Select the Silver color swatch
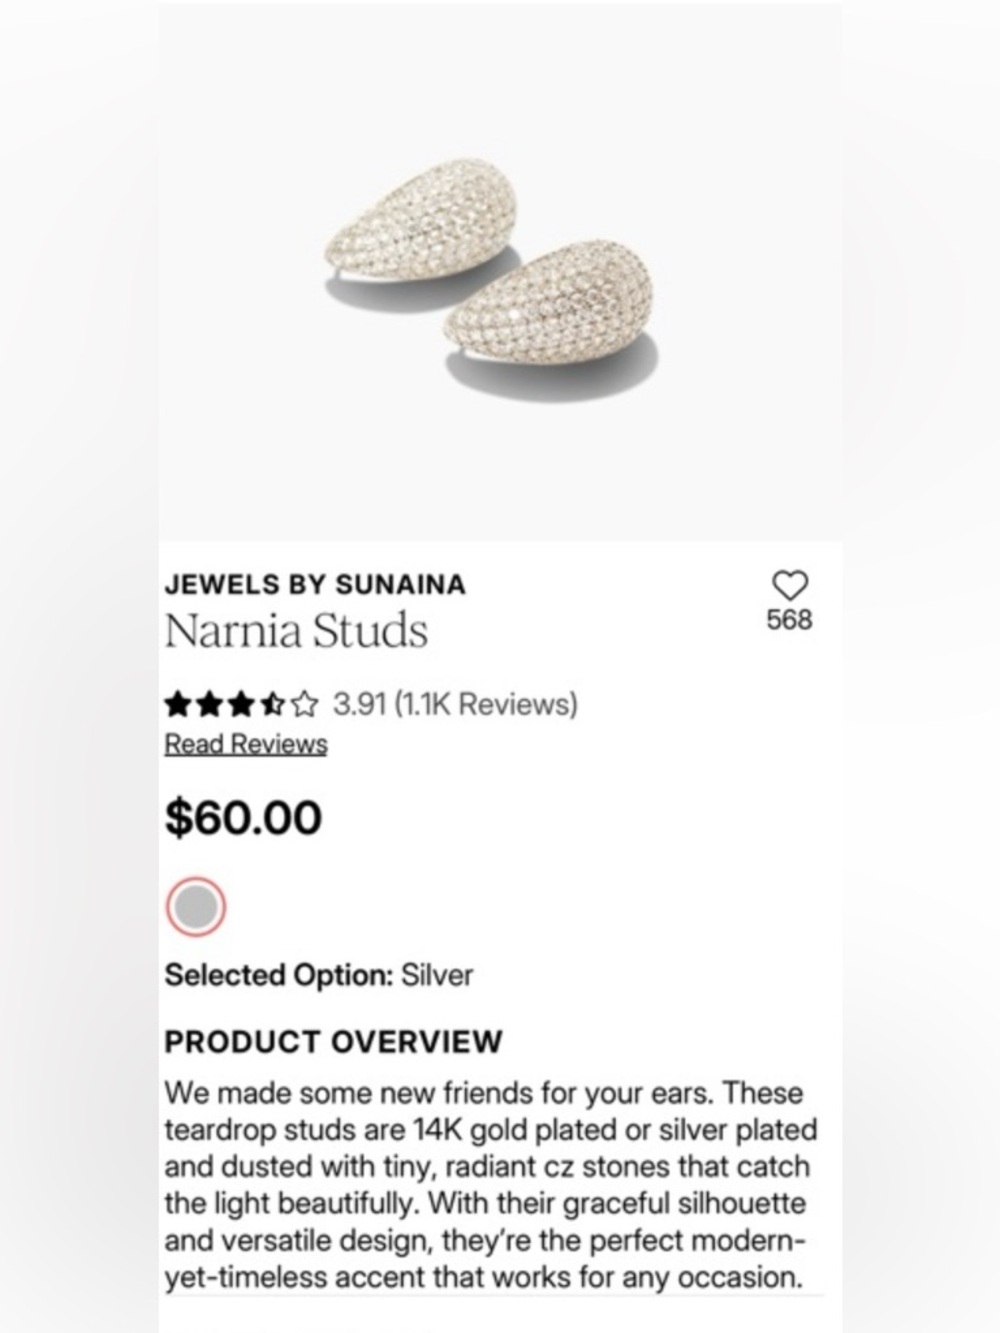Image resolution: width=1000 pixels, height=1333 pixels. [x=196, y=906]
